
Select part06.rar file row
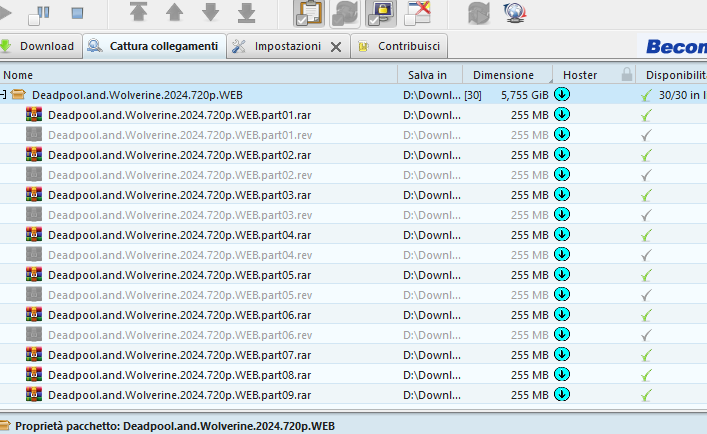354,315
